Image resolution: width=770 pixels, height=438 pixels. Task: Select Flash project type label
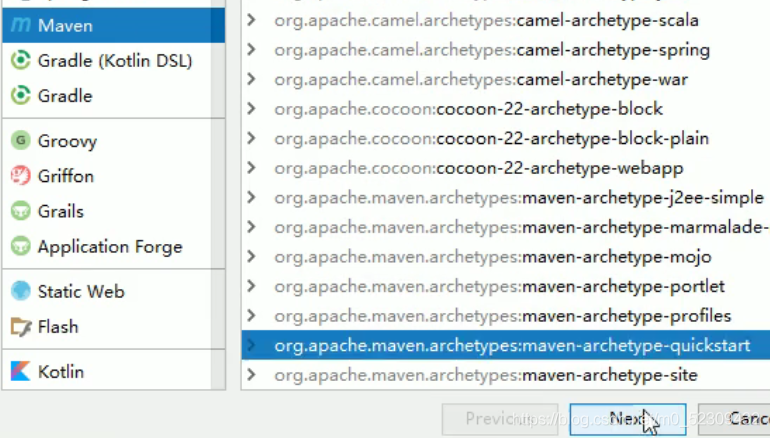tap(58, 327)
